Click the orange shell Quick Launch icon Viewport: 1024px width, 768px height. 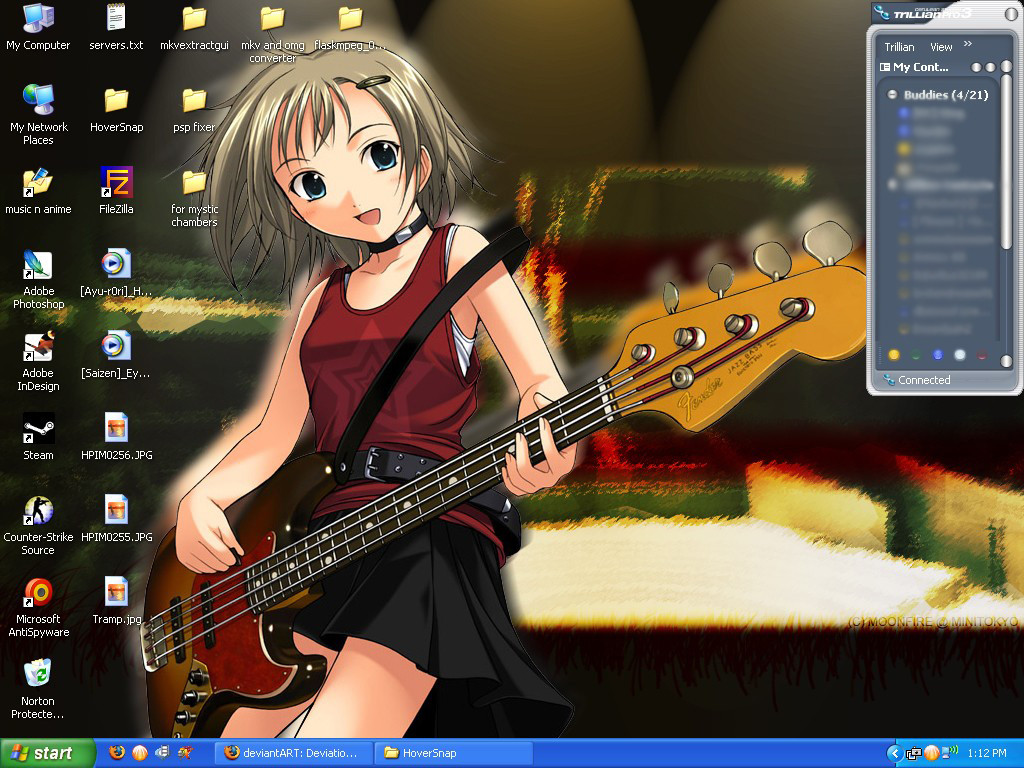point(140,753)
